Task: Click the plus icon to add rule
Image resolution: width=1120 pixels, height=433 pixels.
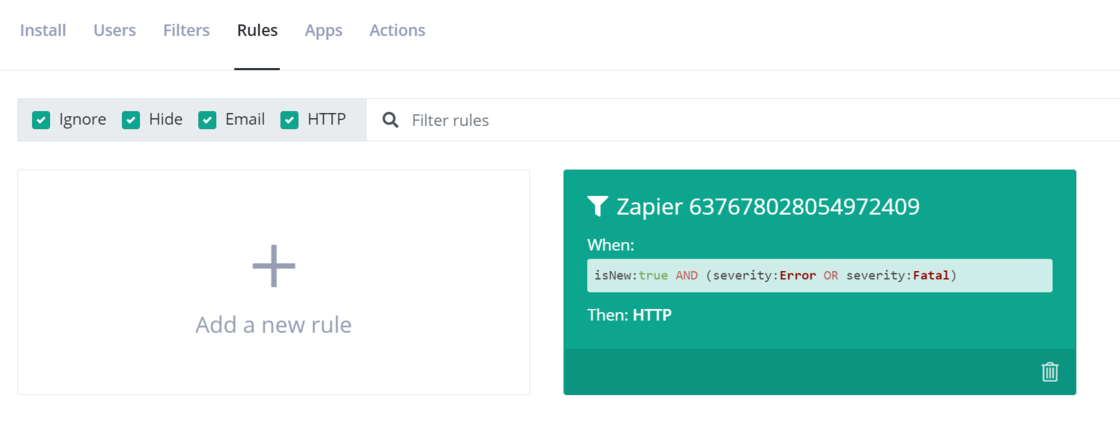Action: 274,266
